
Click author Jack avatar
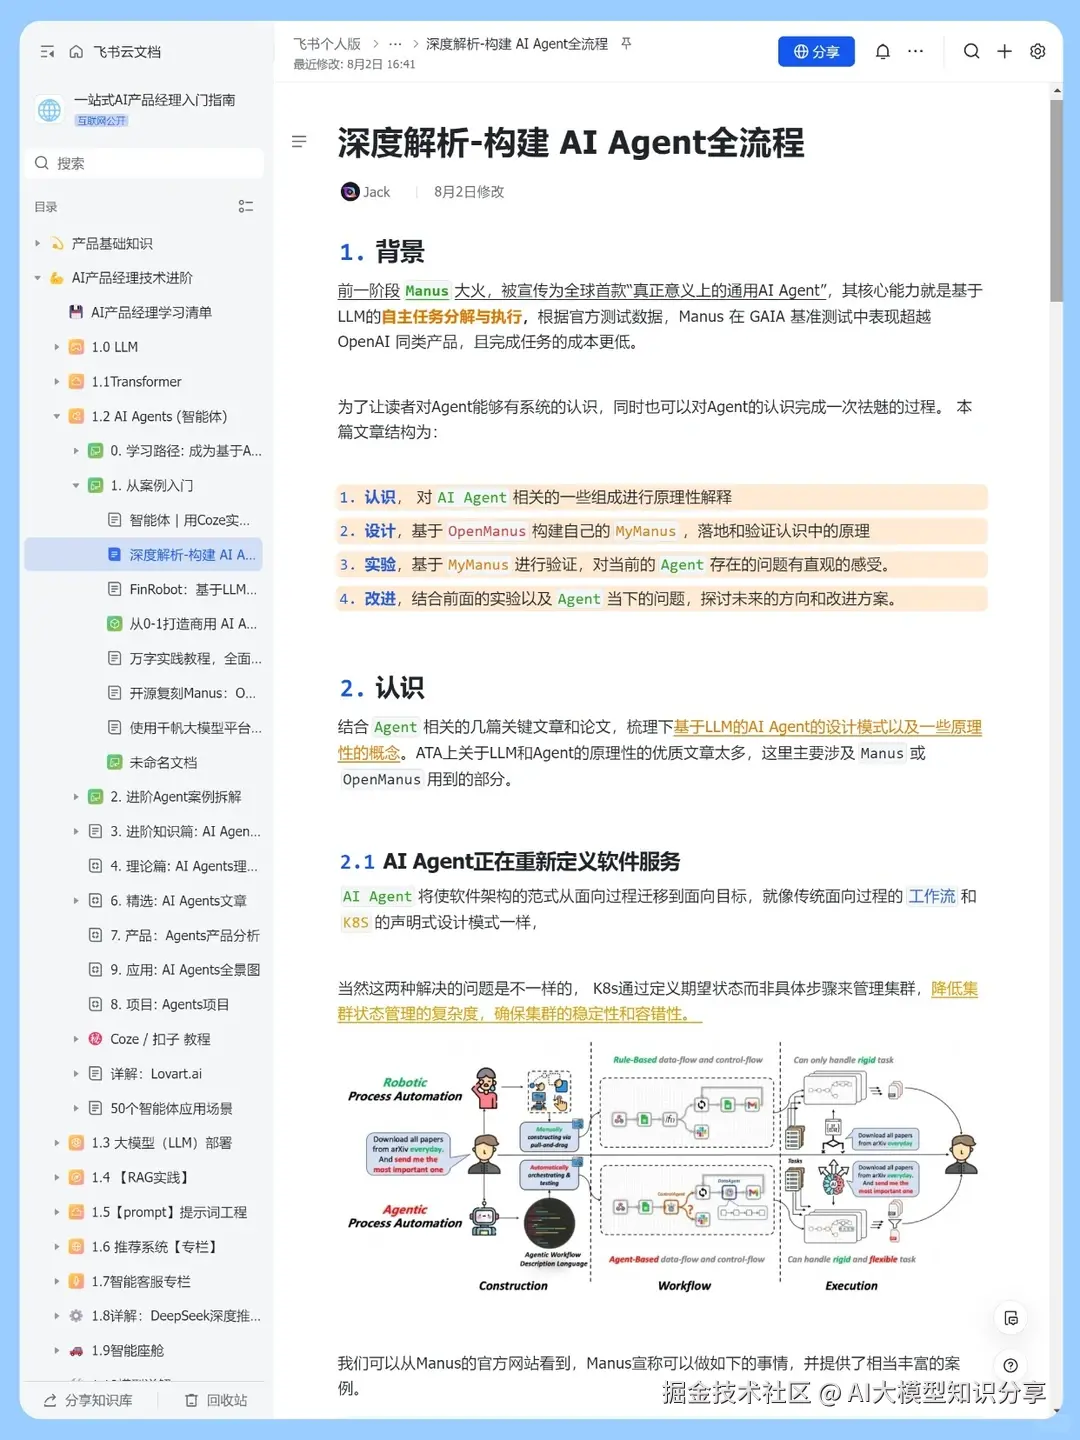tap(350, 192)
